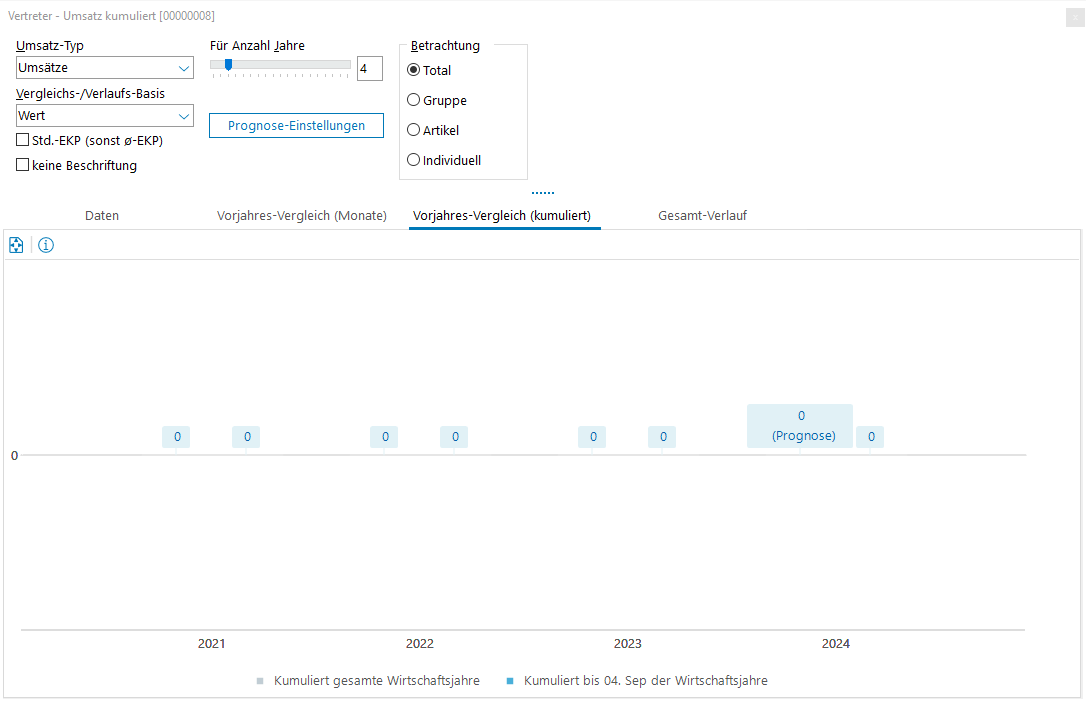Click the 'Kumuliert gesamte Wirtschaftsjahre' legend marker
The height and width of the screenshot is (702, 1086).
click(x=260, y=681)
